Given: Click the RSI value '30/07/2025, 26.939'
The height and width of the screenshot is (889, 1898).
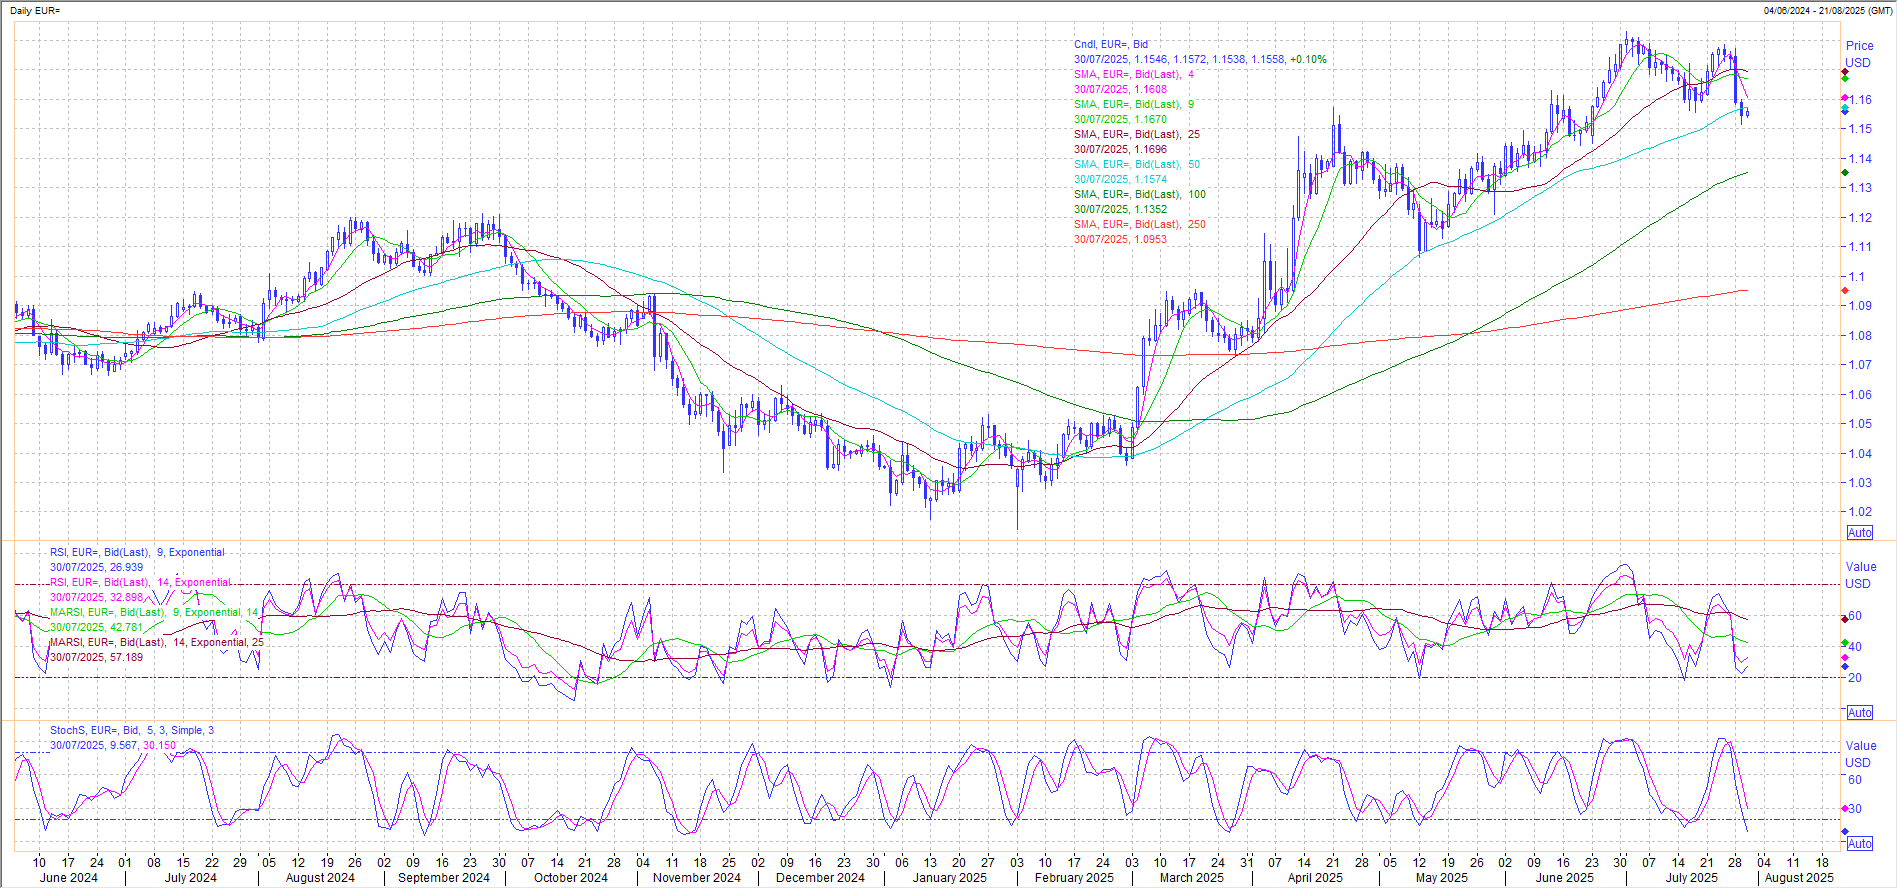Looking at the screenshot, I should click(96, 567).
